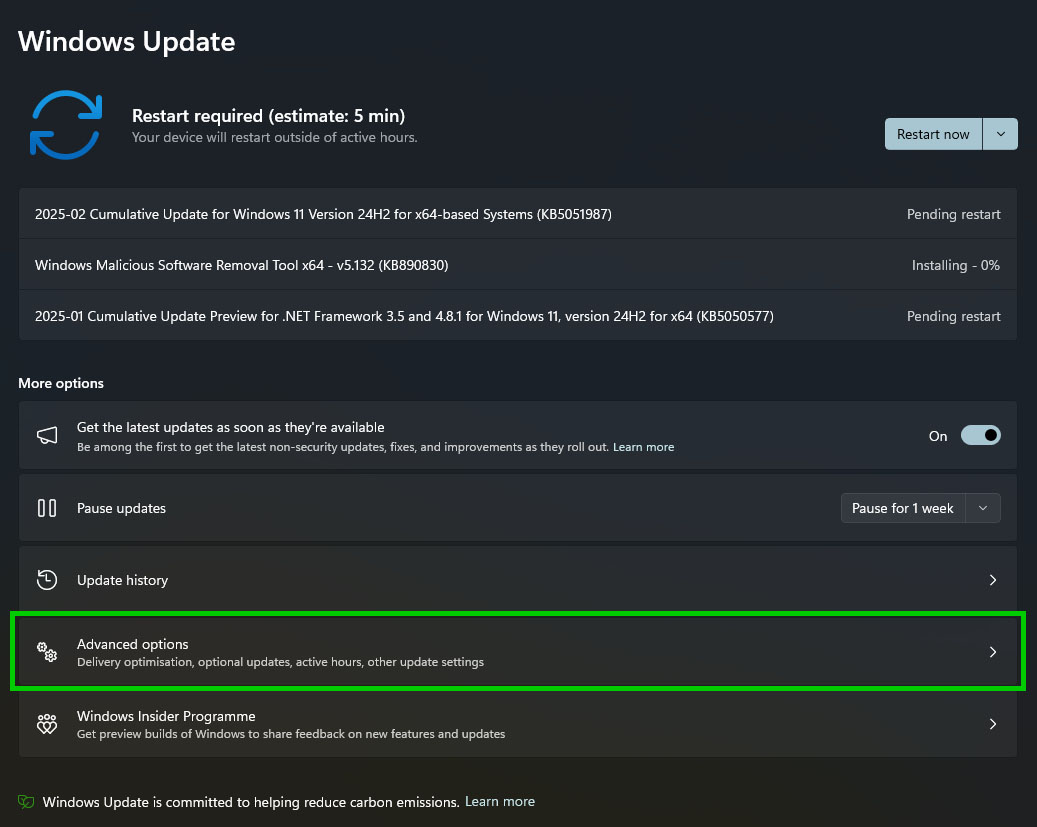Click the Advanced options chevron arrow
Viewport: 1037px width, 827px height.
click(992, 652)
